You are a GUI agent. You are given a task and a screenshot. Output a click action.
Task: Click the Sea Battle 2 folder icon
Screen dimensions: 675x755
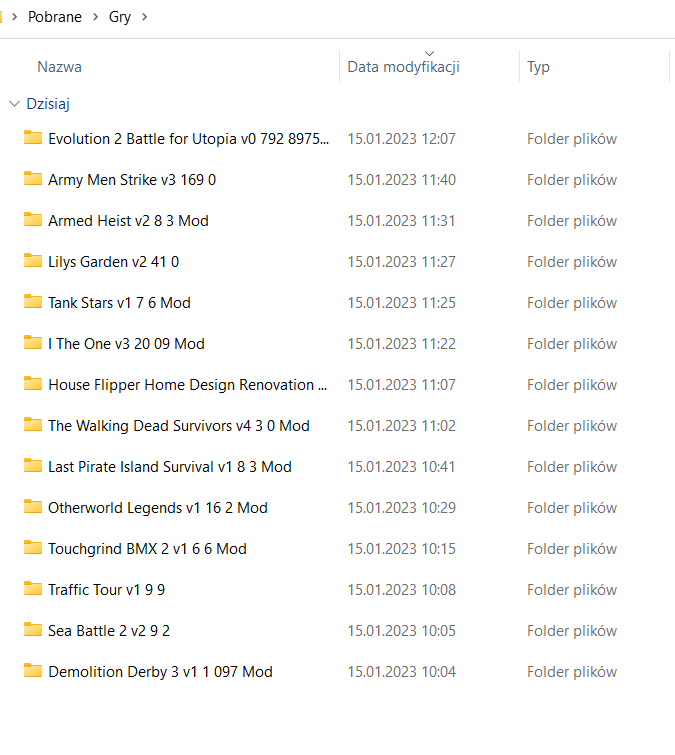pos(33,629)
